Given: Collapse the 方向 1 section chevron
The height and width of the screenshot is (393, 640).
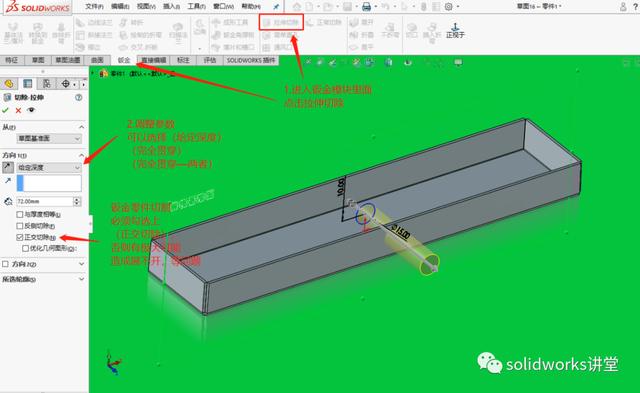Looking at the screenshot, I should pyautogui.click(x=81, y=155).
